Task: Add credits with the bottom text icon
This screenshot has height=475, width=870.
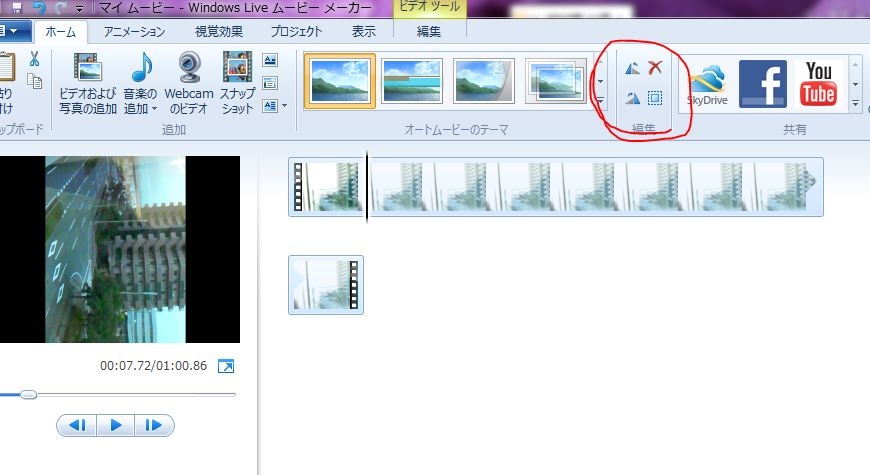Action: tap(270, 105)
